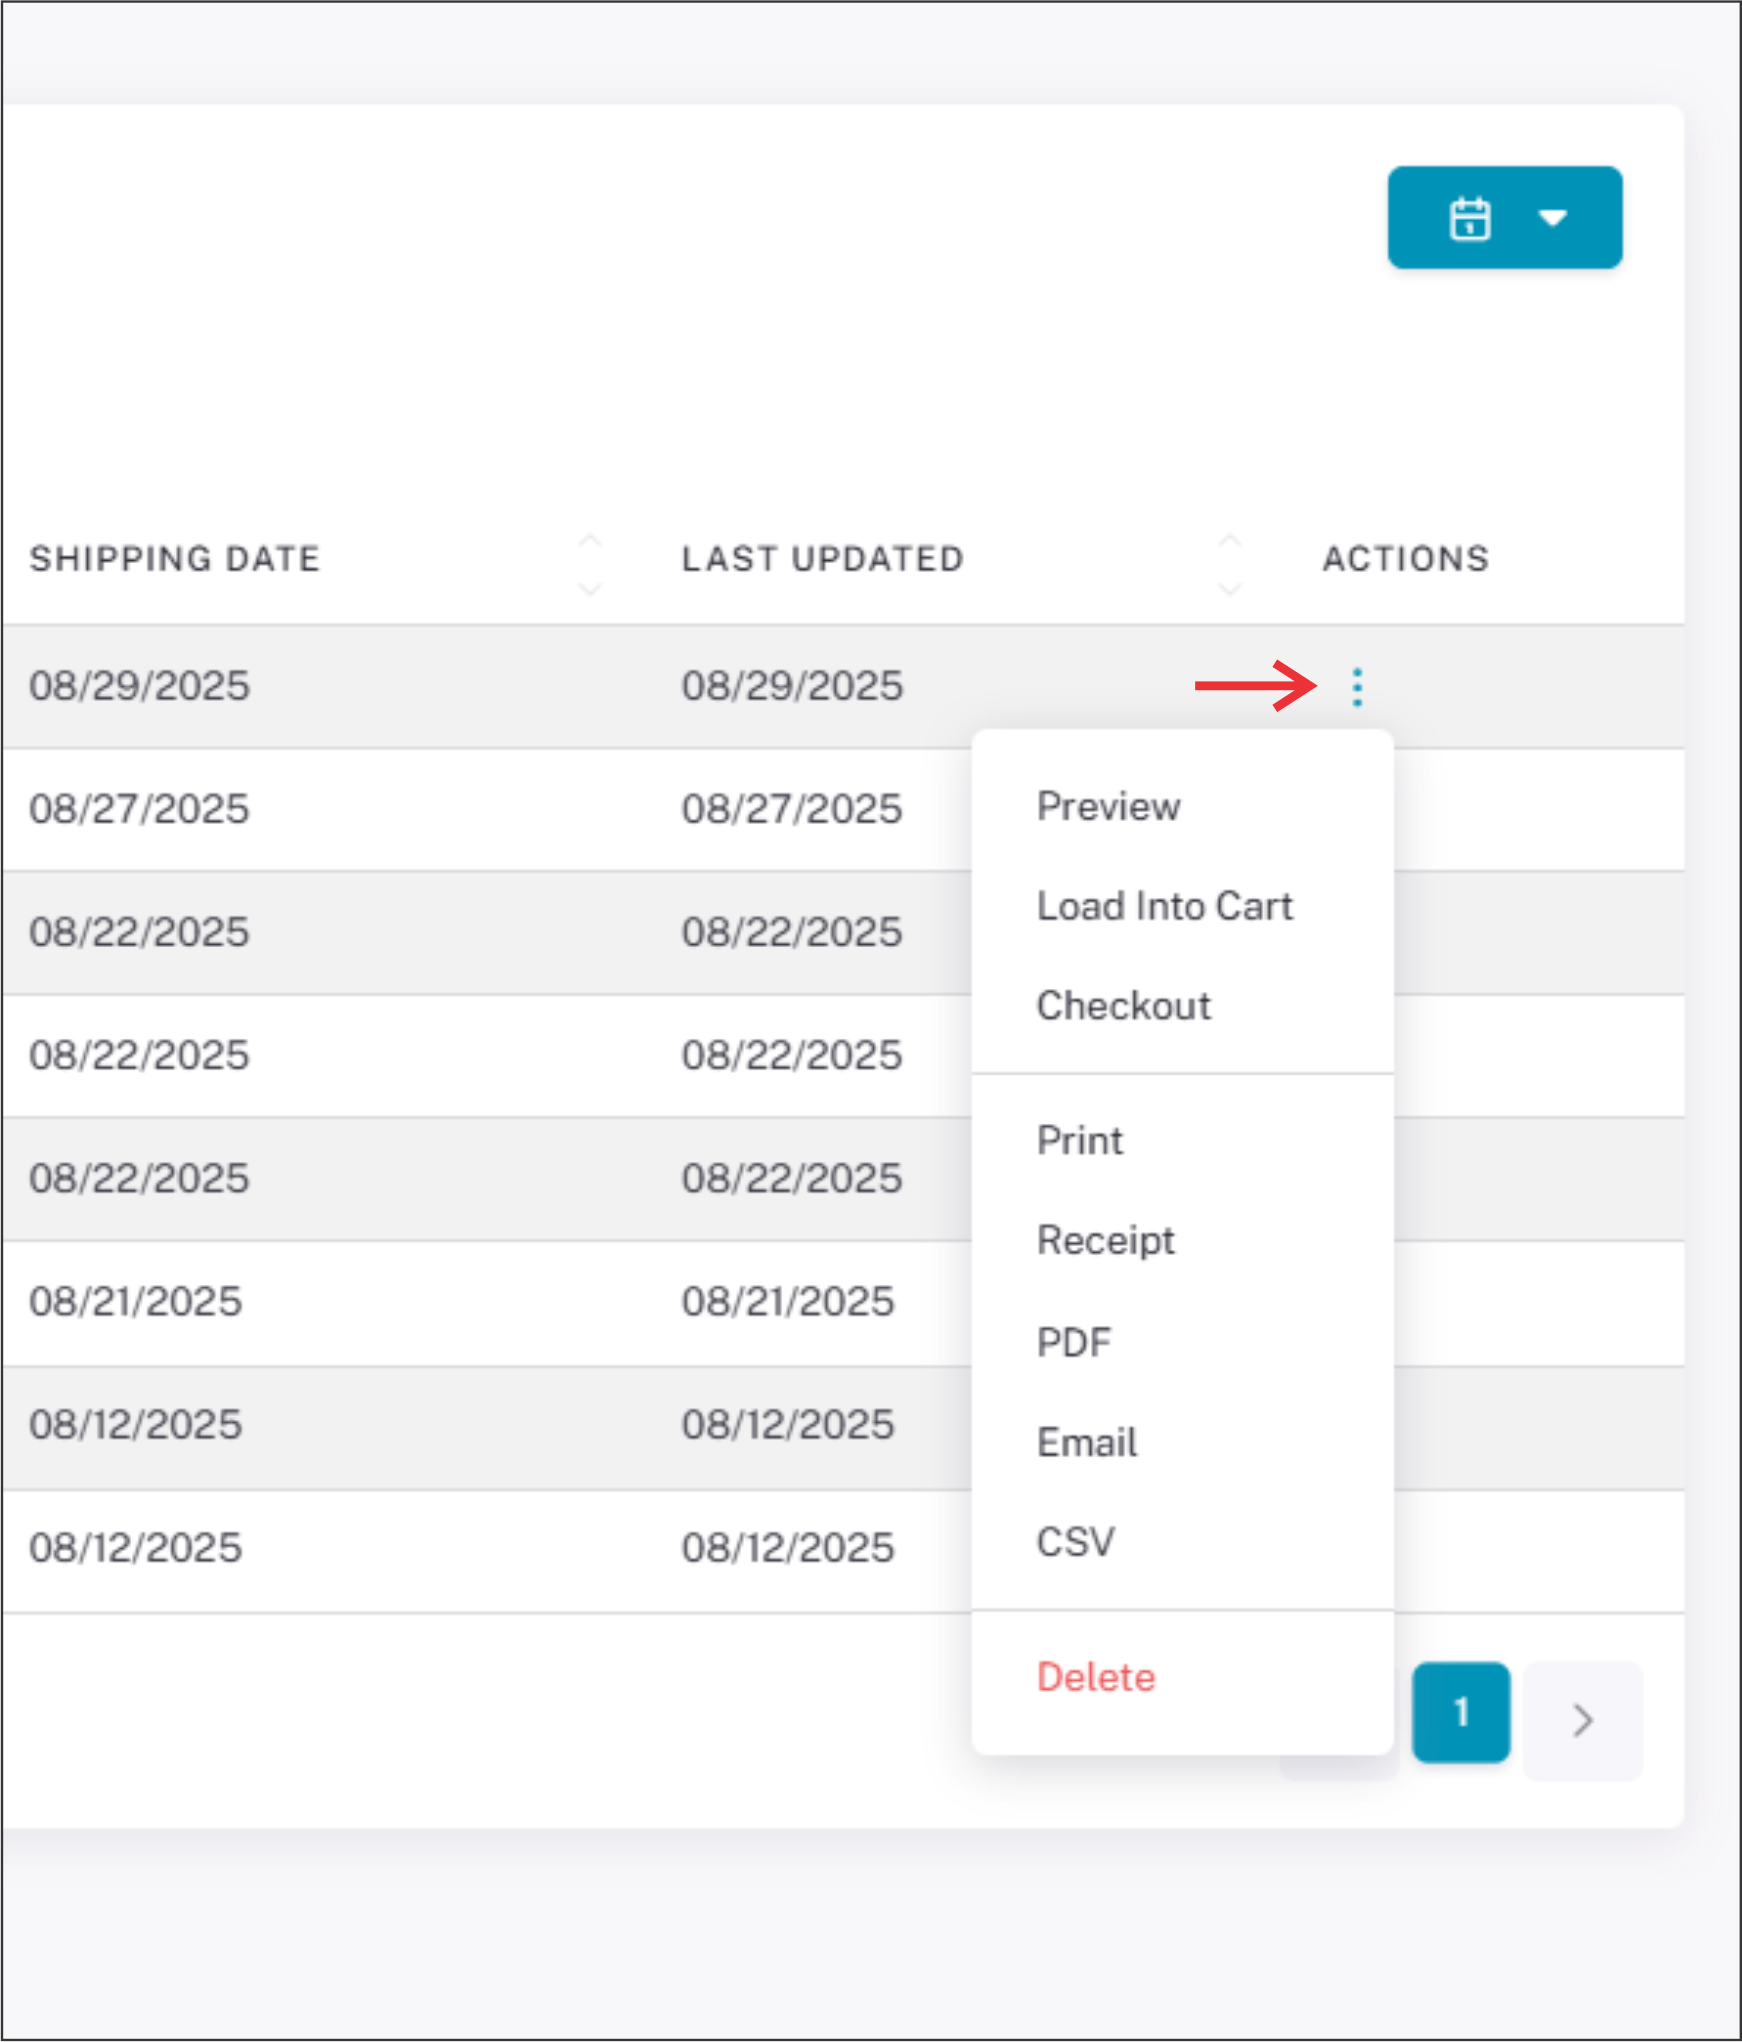The height and width of the screenshot is (2042, 1742).
Task: Go to page 1 in pagination
Action: click(x=1460, y=1712)
